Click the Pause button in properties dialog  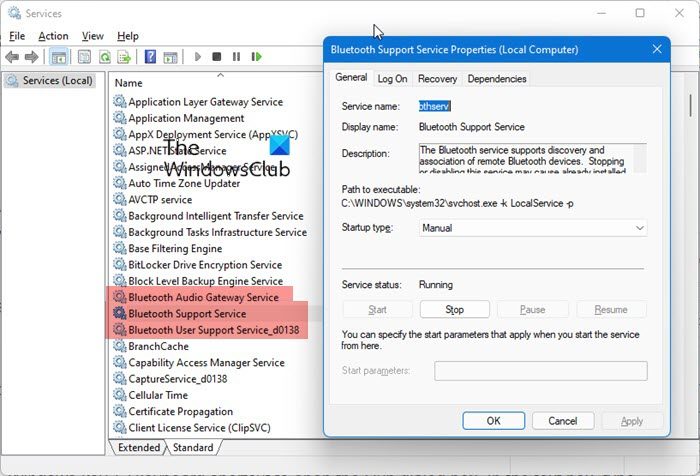pos(532,309)
